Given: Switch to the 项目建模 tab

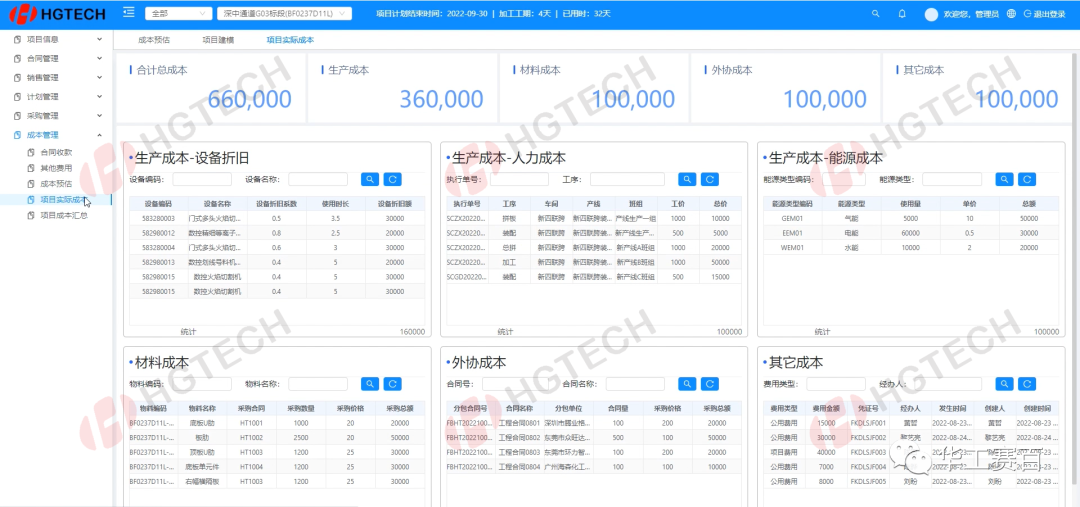Looking at the screenshot, I should (218, 40).
